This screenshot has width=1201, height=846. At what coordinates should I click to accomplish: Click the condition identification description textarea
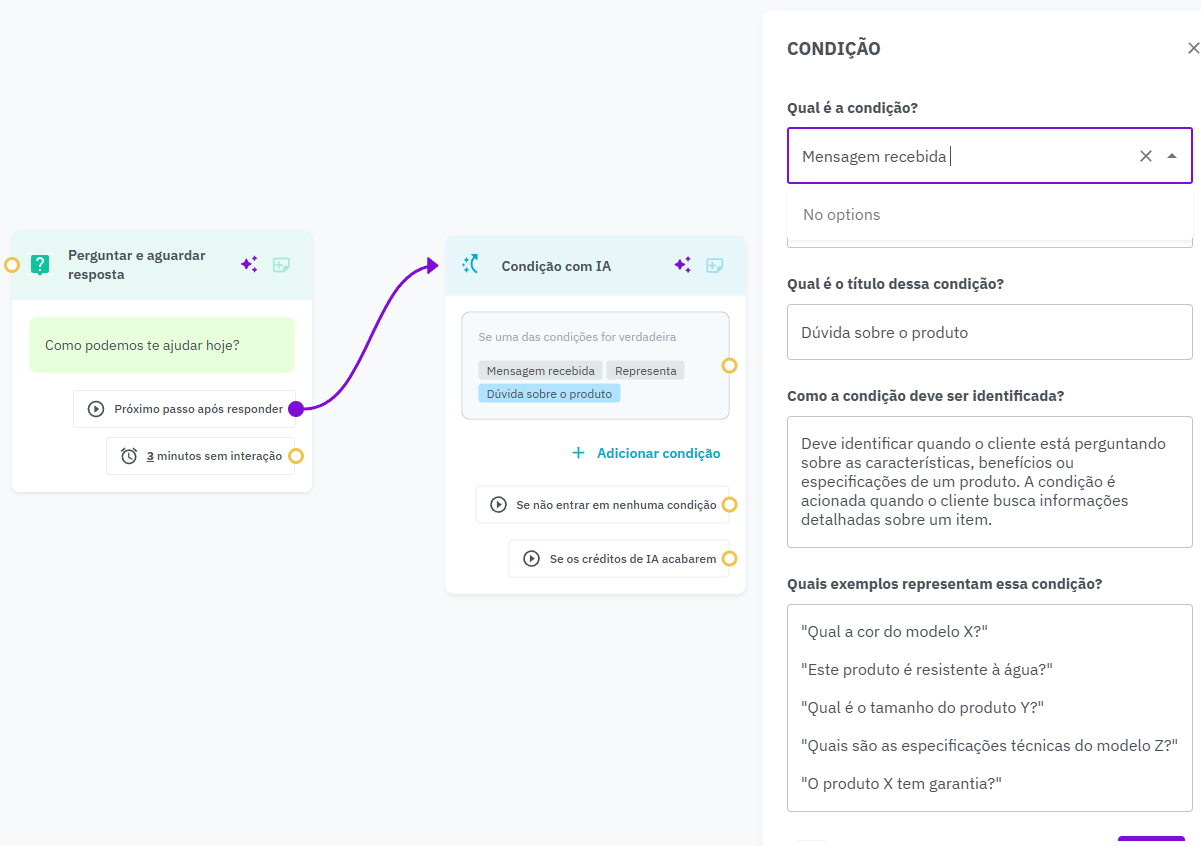click(989, 481)
